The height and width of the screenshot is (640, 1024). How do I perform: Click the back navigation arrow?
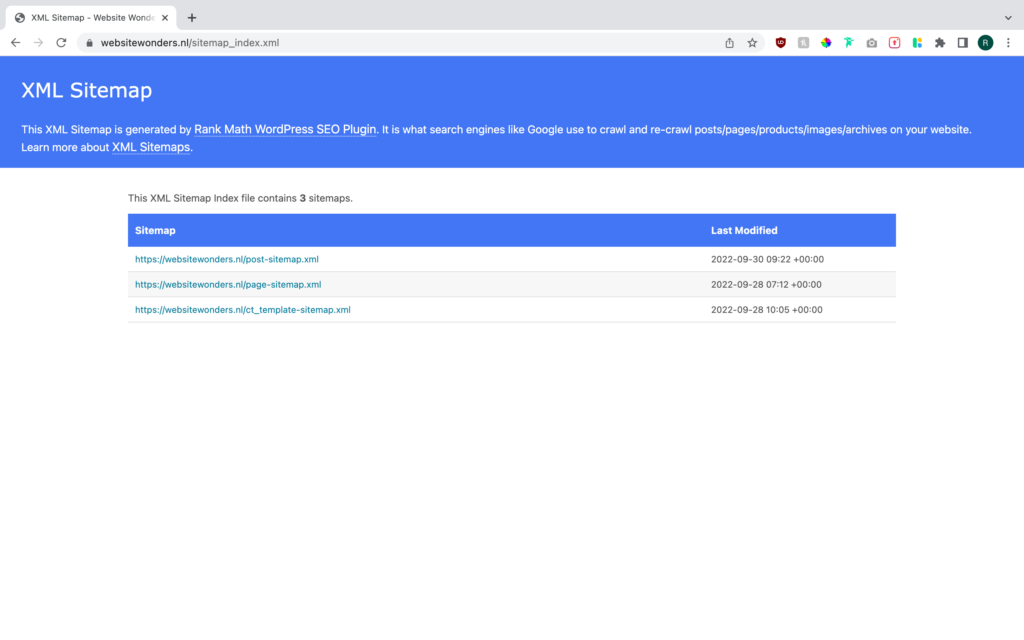[14, 42]
